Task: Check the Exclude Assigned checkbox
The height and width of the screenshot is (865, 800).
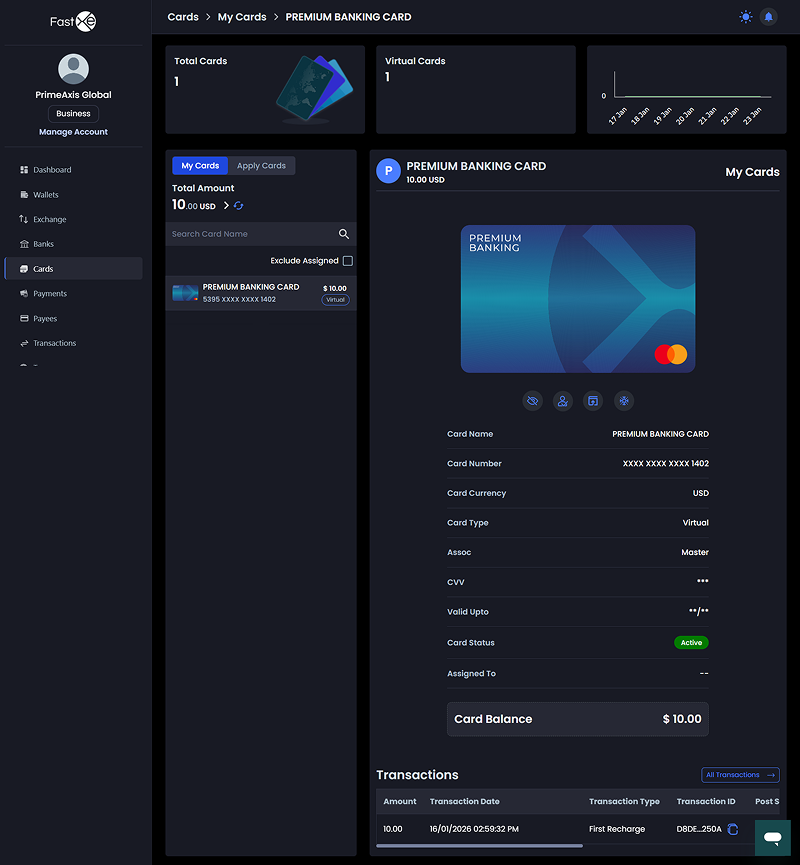Action: point(348,261)
